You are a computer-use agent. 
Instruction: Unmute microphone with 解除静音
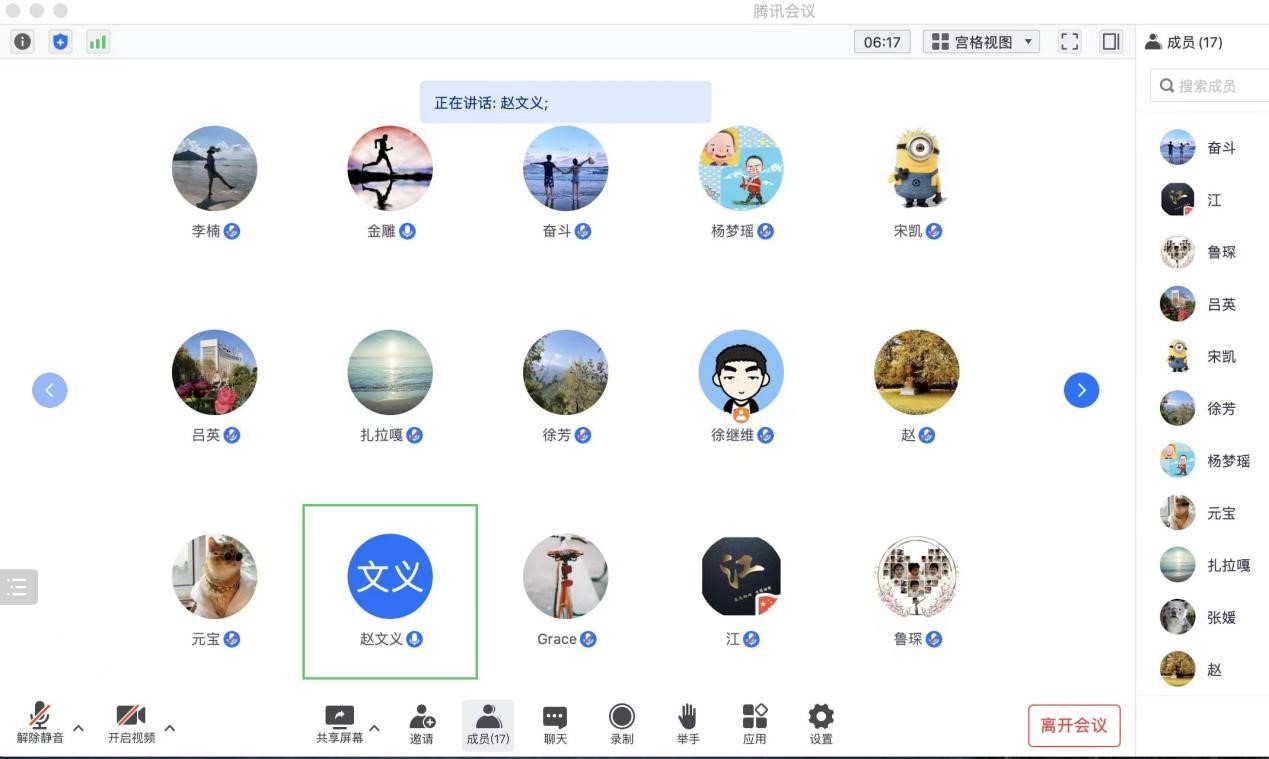pos(40,724)
